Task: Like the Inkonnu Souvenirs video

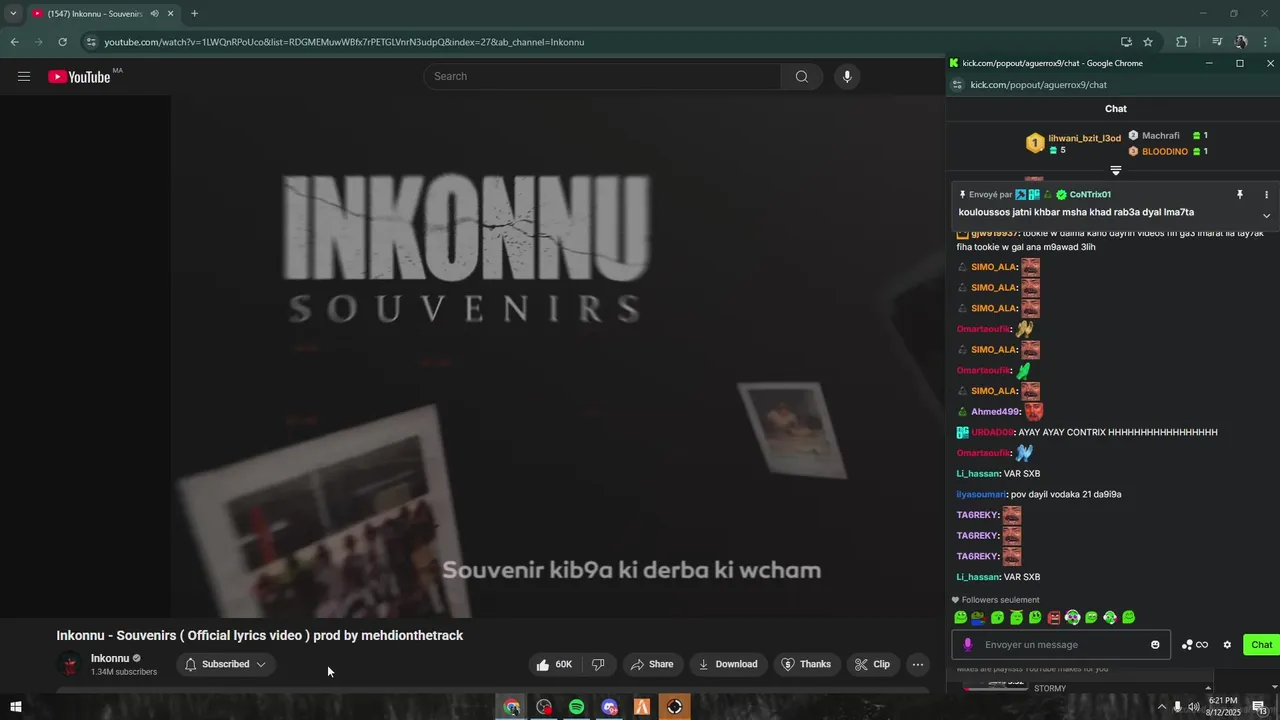Action: click(555, 664)
